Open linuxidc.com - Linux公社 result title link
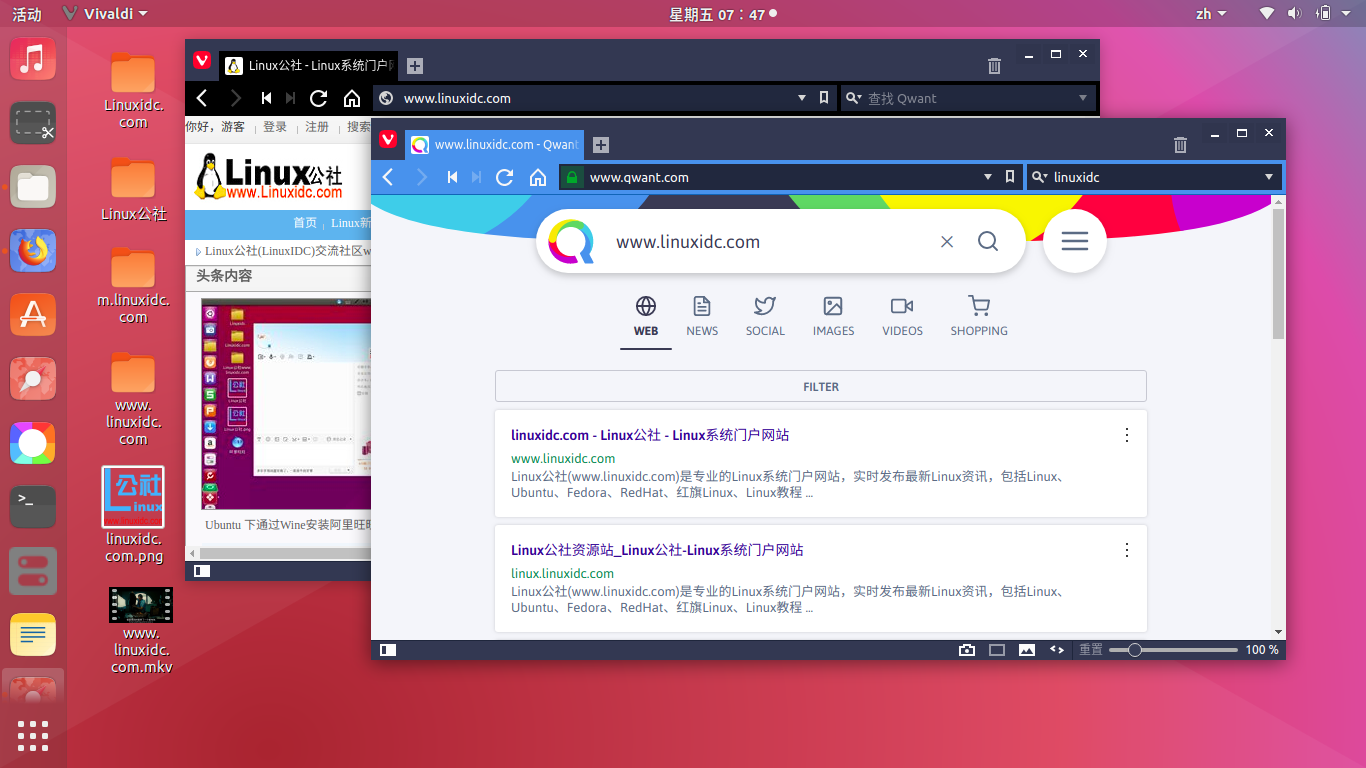1366x768 pixels. 650,435
